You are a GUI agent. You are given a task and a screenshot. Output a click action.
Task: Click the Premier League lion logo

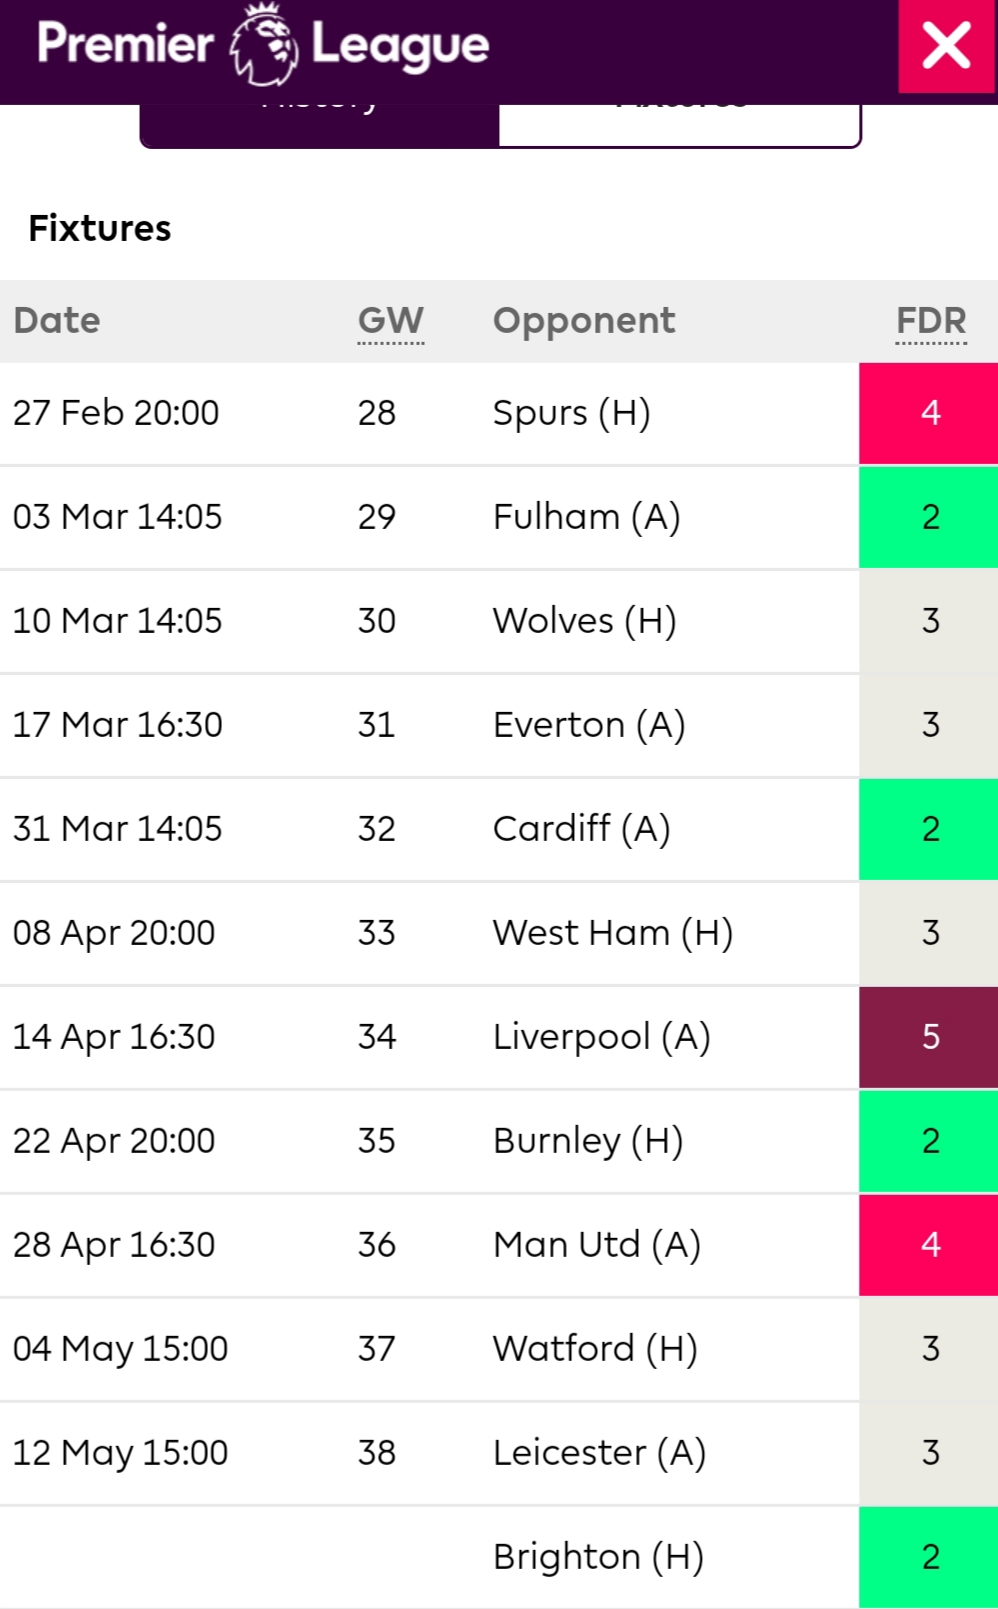(263, 44)
